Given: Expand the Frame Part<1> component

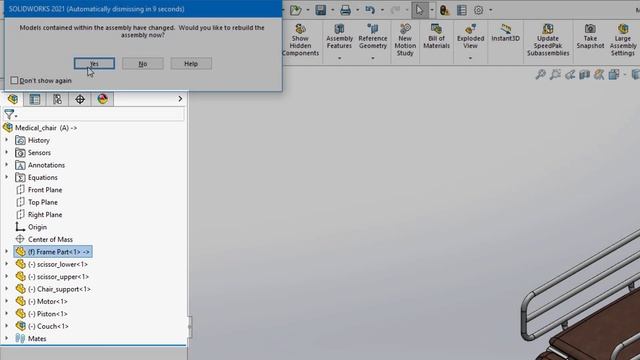Looking at the screenshot, I should (7, 252).
